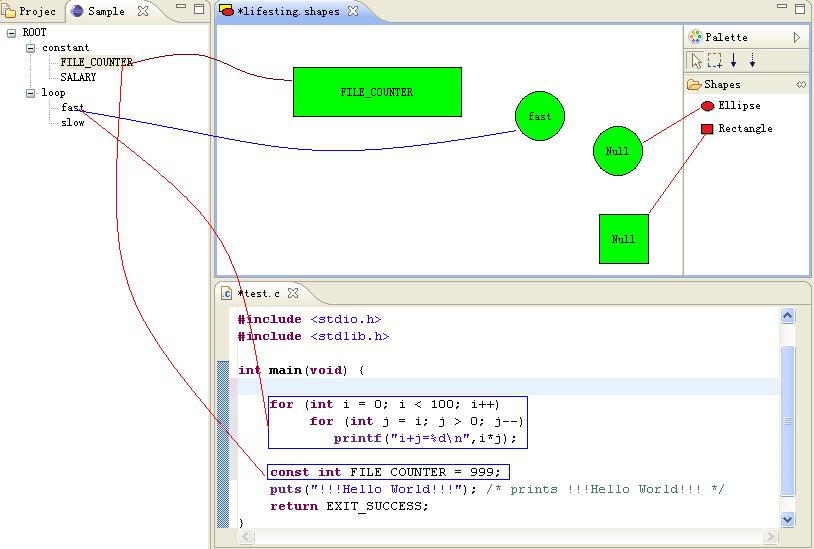Click the Shapes drawer header label
Screen dimensions: 814x549
[722, 84]
